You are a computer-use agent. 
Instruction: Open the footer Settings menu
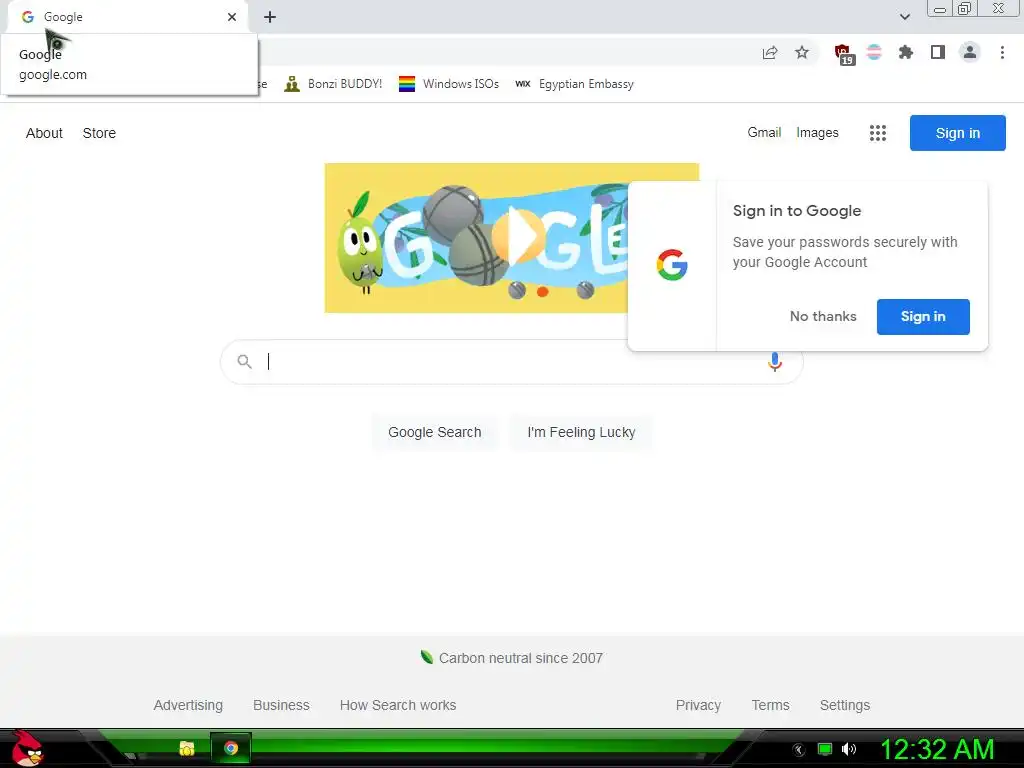[844, 705]
